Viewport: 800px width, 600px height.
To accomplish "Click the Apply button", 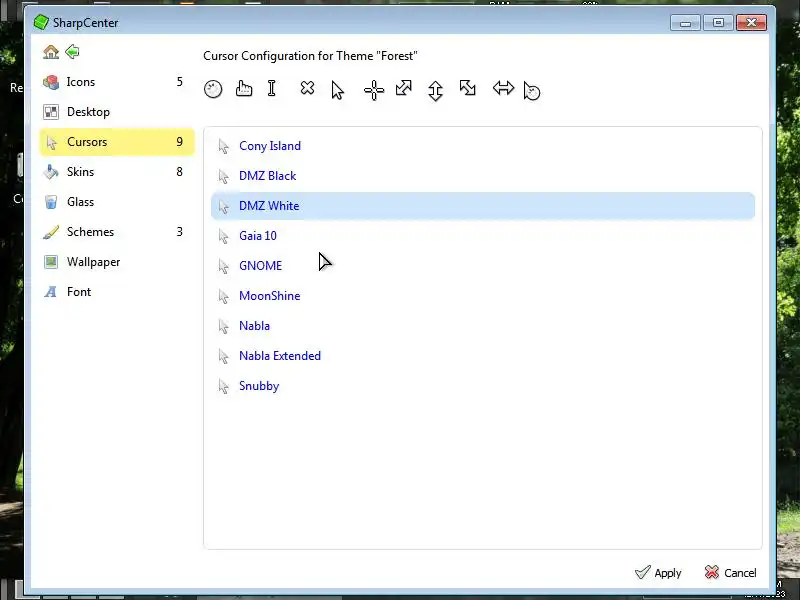I will point(658,572).
